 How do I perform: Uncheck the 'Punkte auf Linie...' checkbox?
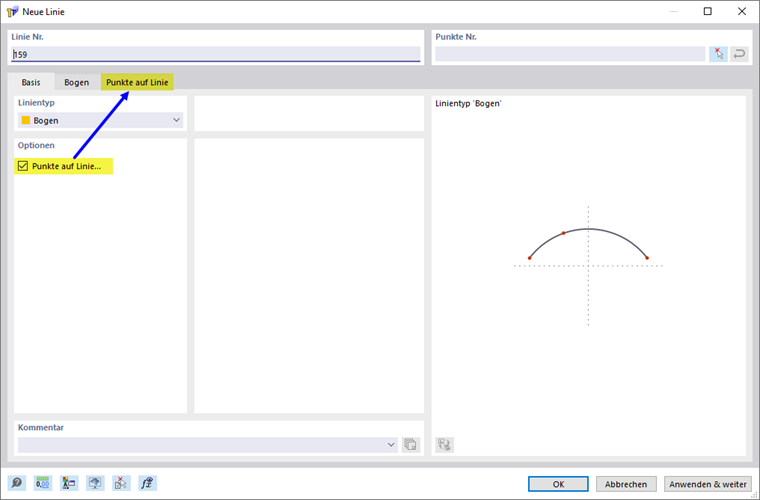(x=23, y=166)
